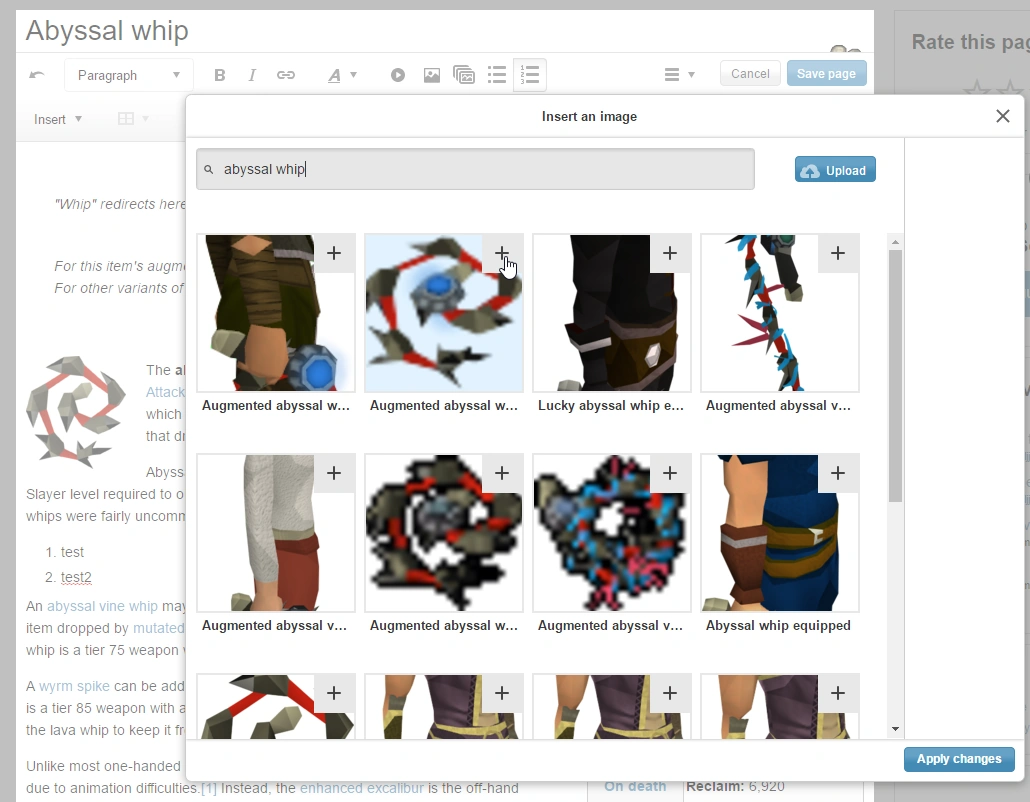
Task: Click list item test2
Action: [x=76, y=577]
